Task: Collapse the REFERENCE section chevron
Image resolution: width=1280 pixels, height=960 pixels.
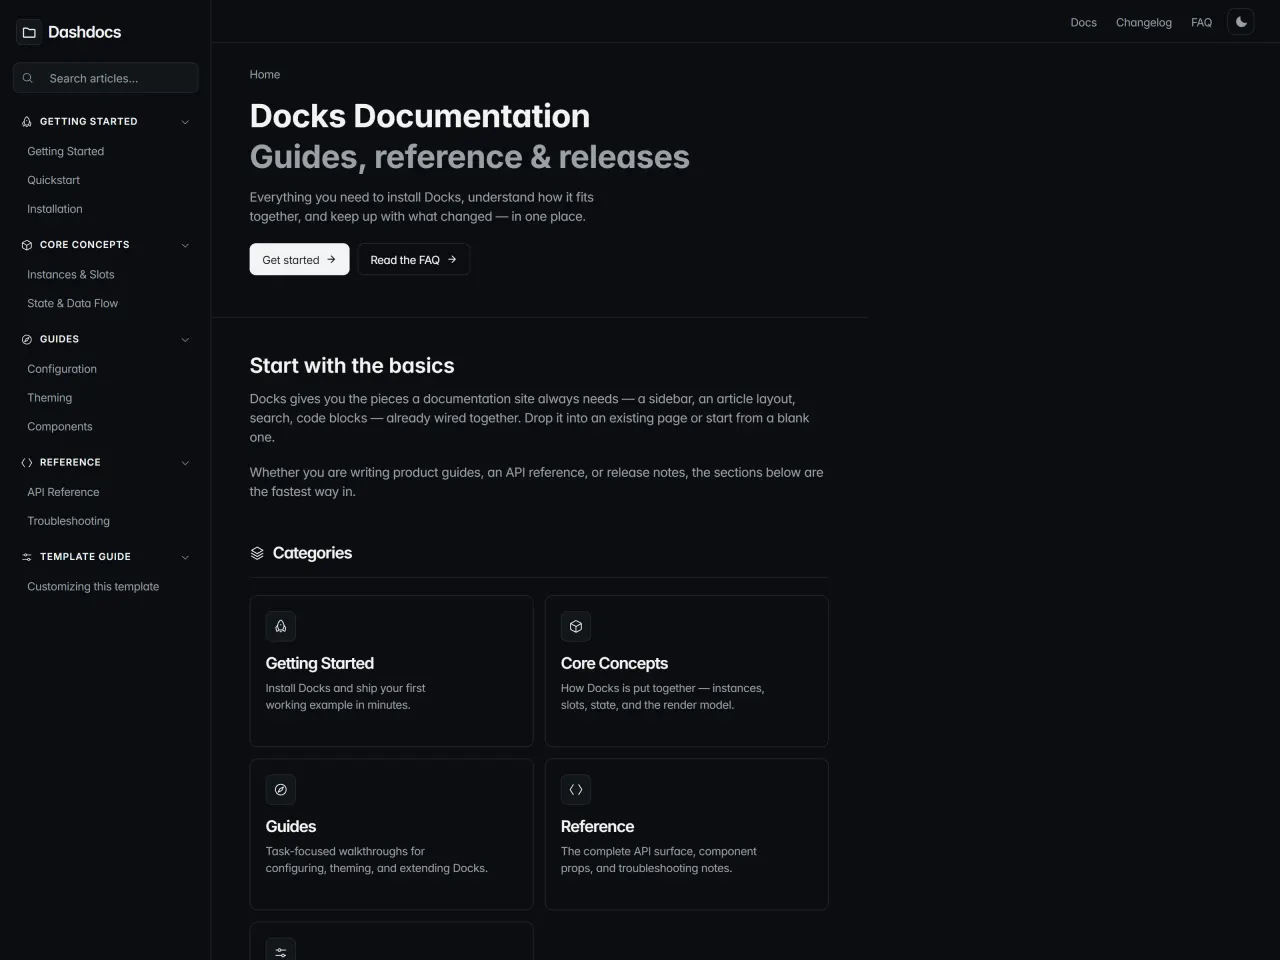Action: [x=185, y=463]
